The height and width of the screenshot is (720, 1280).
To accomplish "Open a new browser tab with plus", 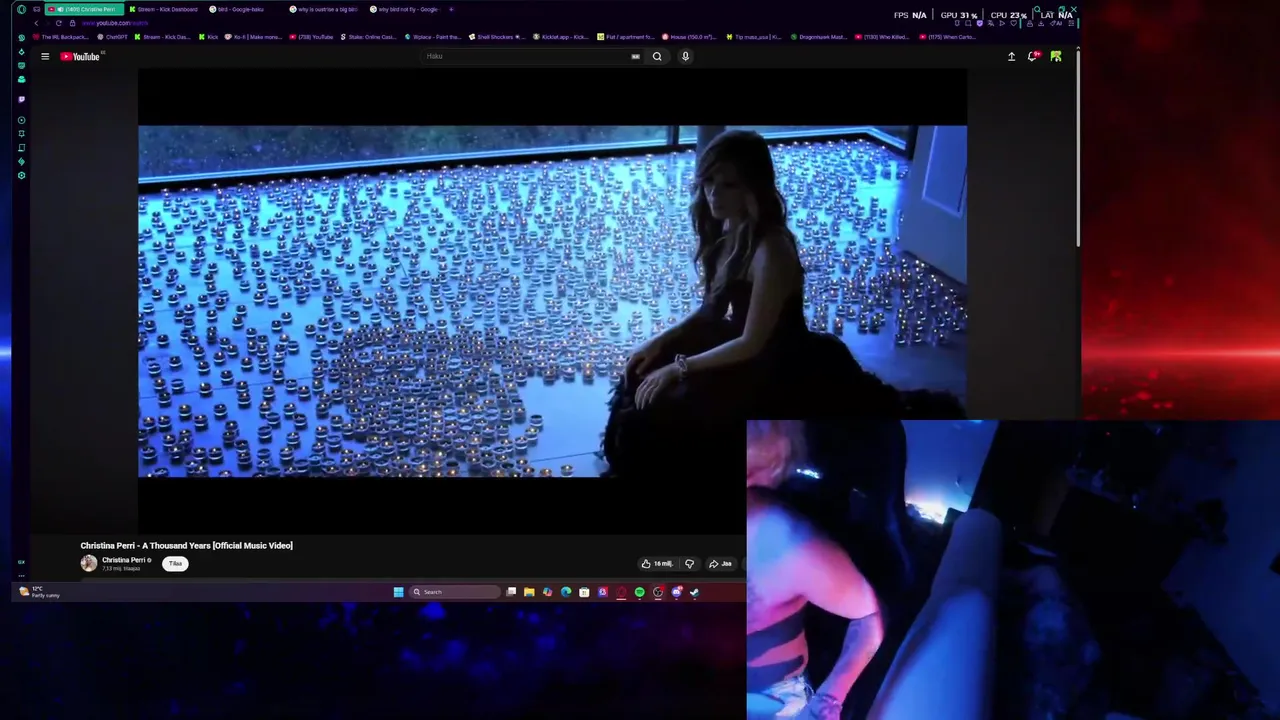I will click(x=451, y=9).
